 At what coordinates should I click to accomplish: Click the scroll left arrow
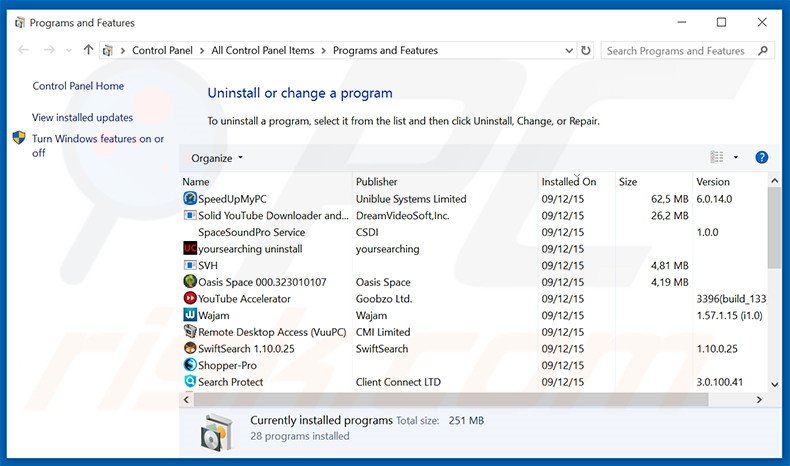tap(186, 400)
